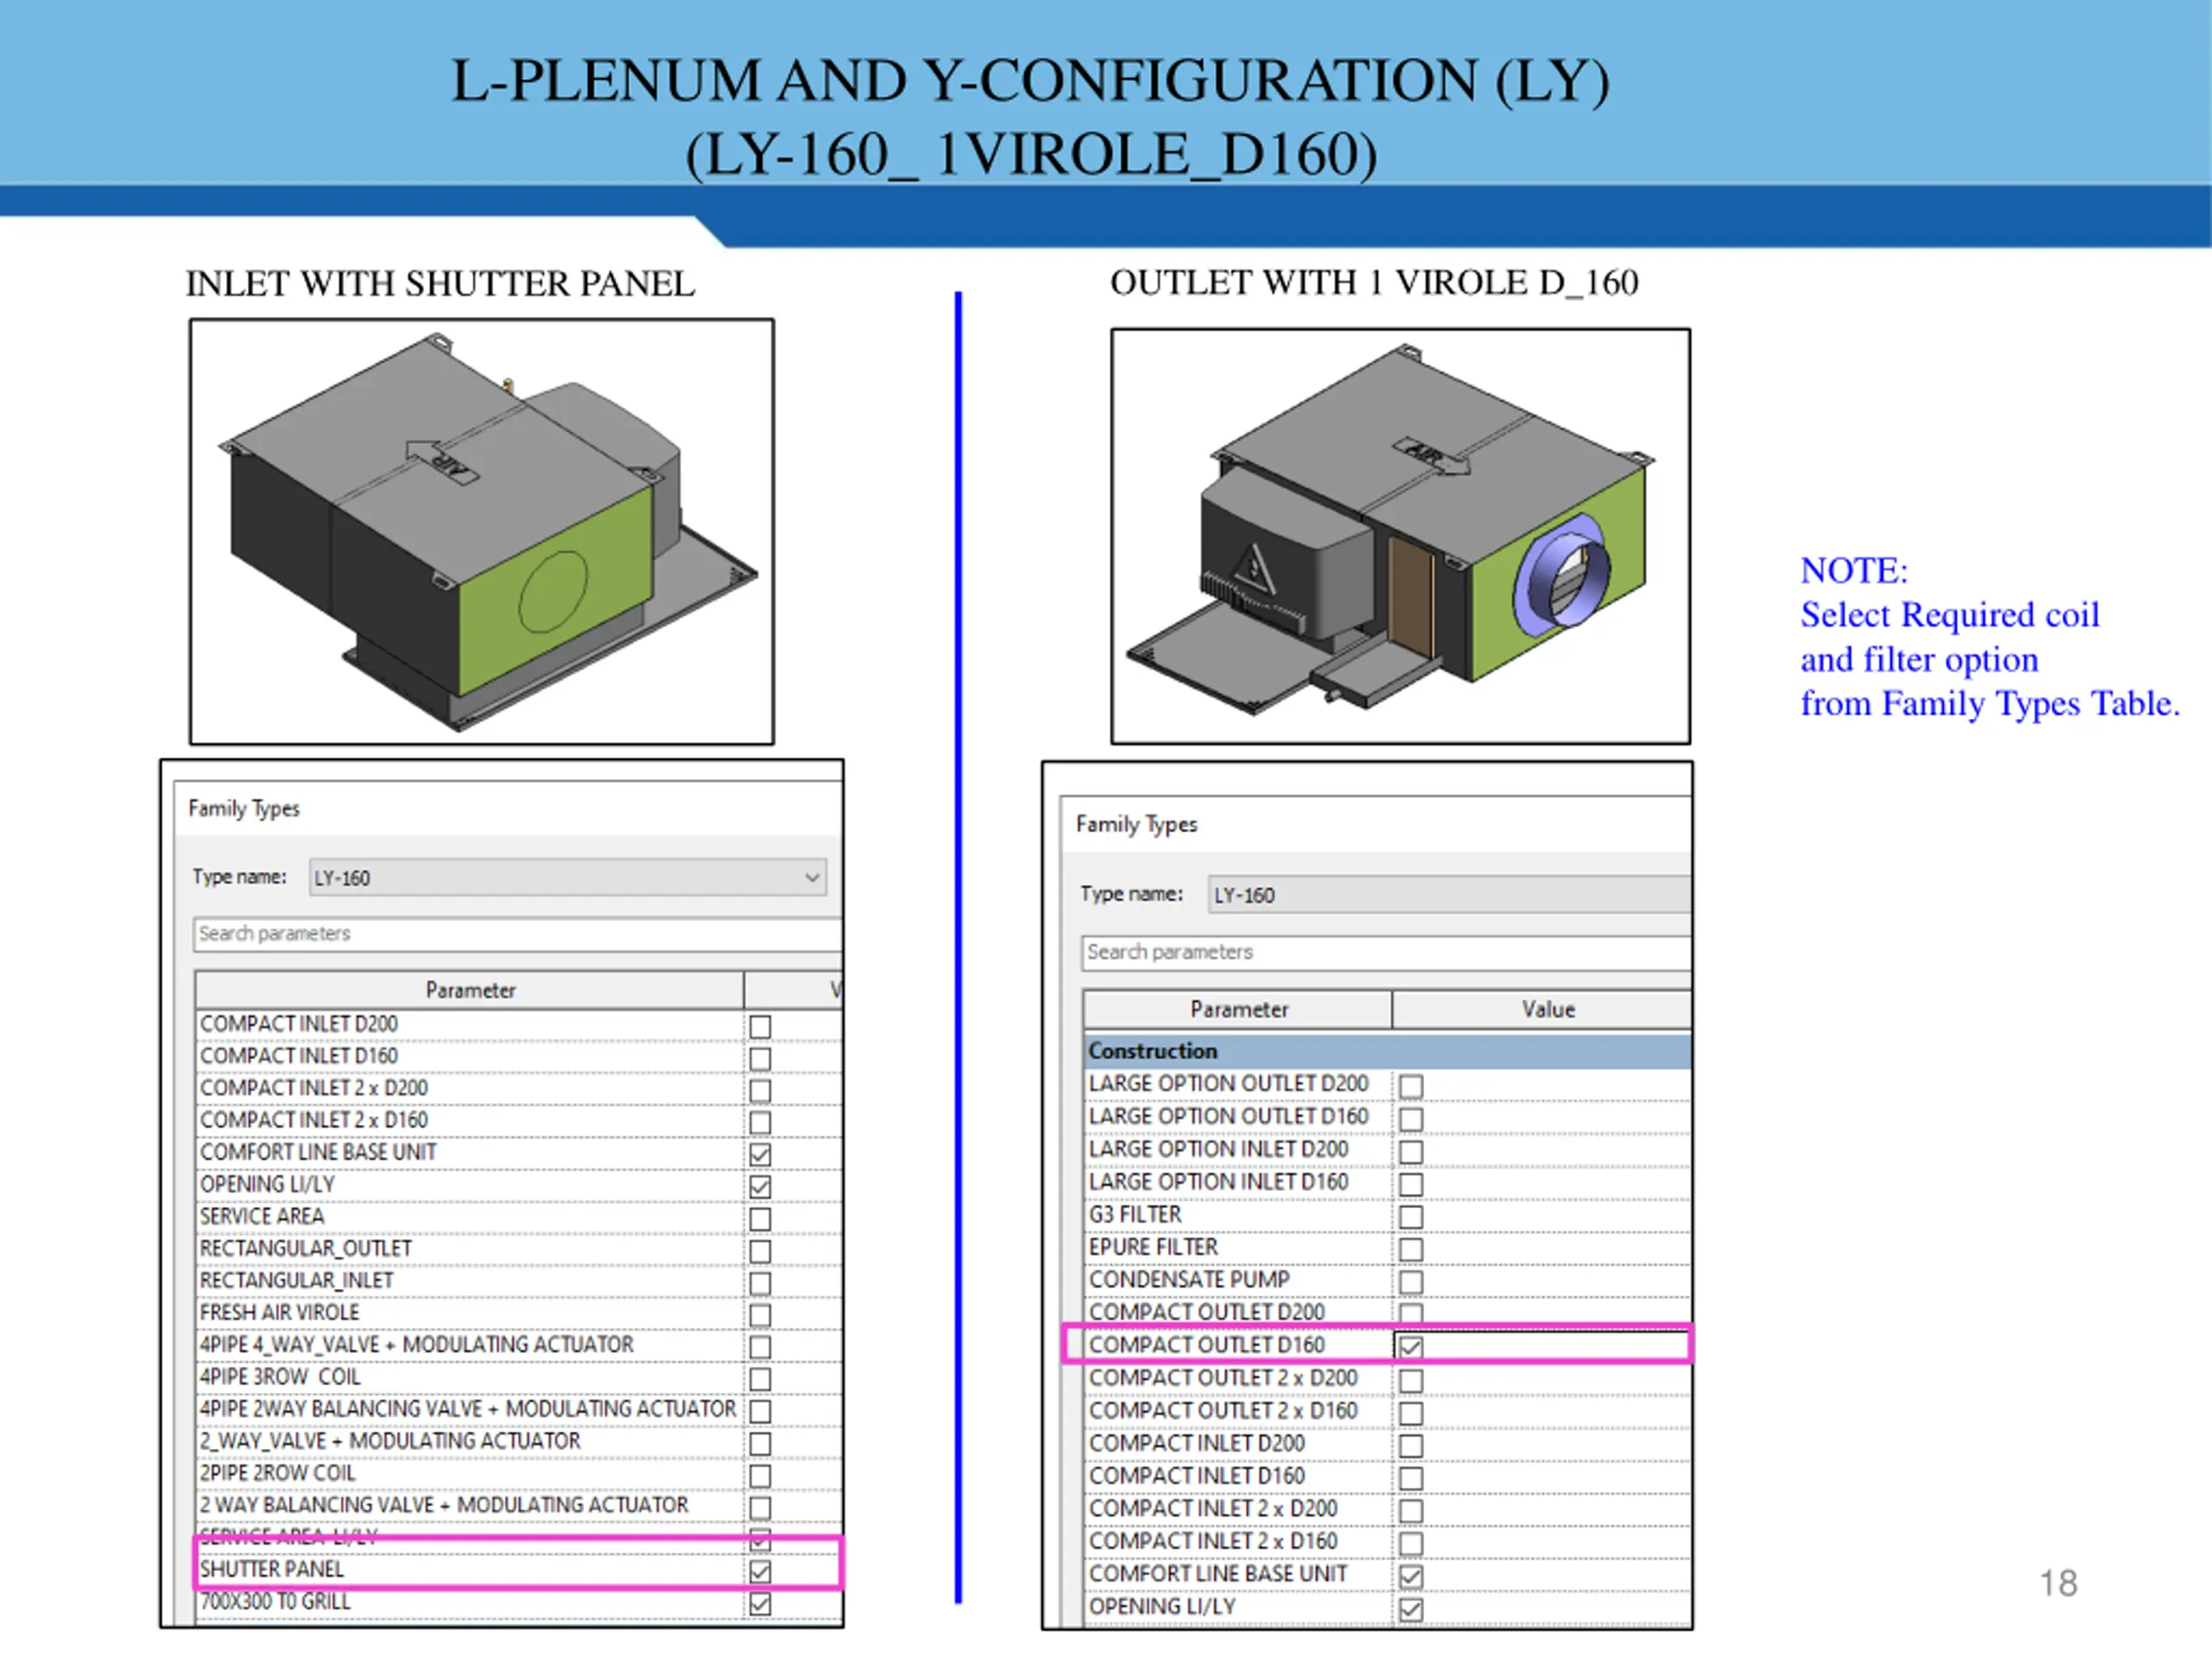Collapse the Construction group header

[1153, 1051]
